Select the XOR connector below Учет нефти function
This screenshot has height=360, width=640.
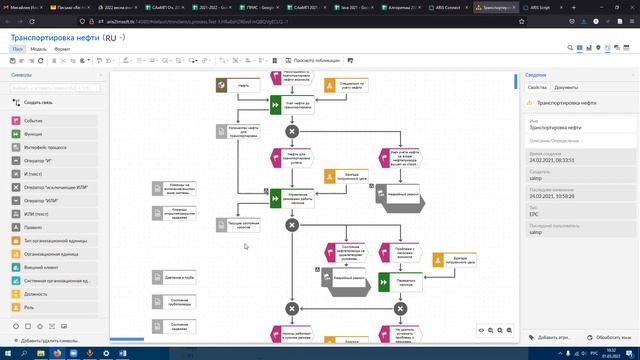[x=292, y=131]
